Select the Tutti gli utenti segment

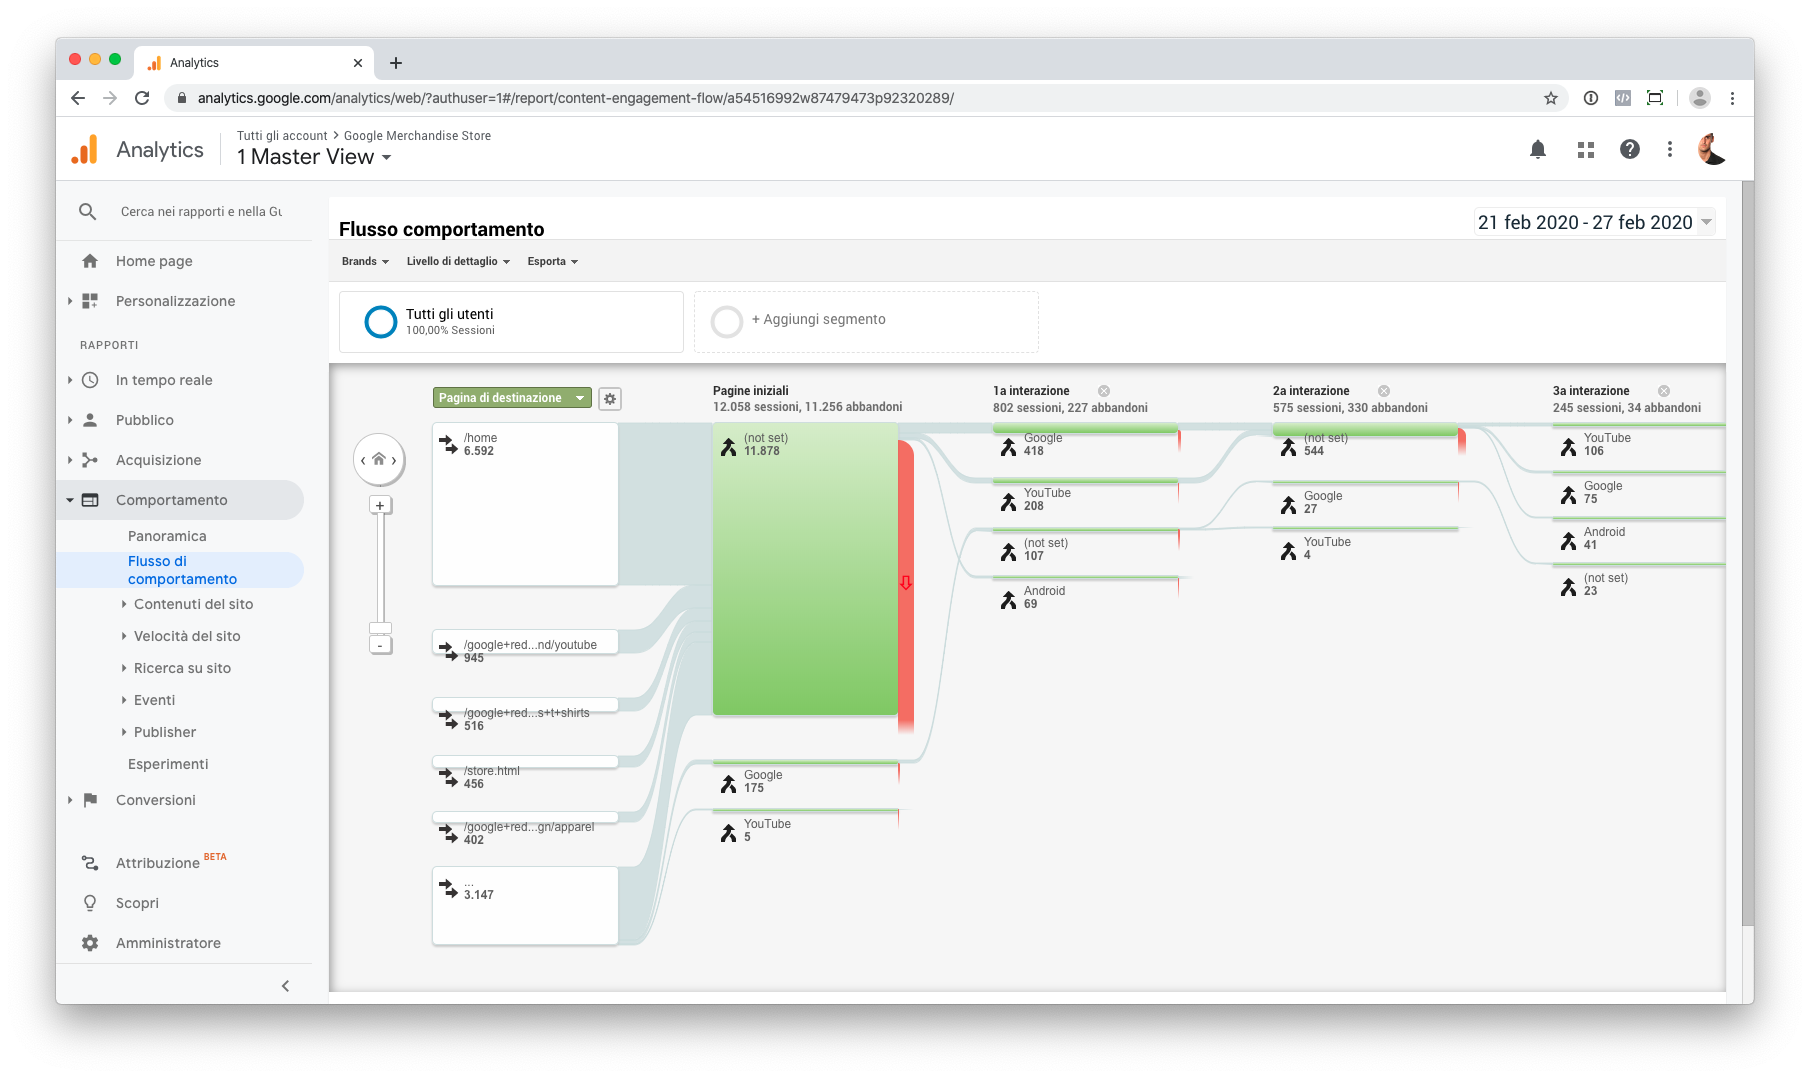(511, 322)
